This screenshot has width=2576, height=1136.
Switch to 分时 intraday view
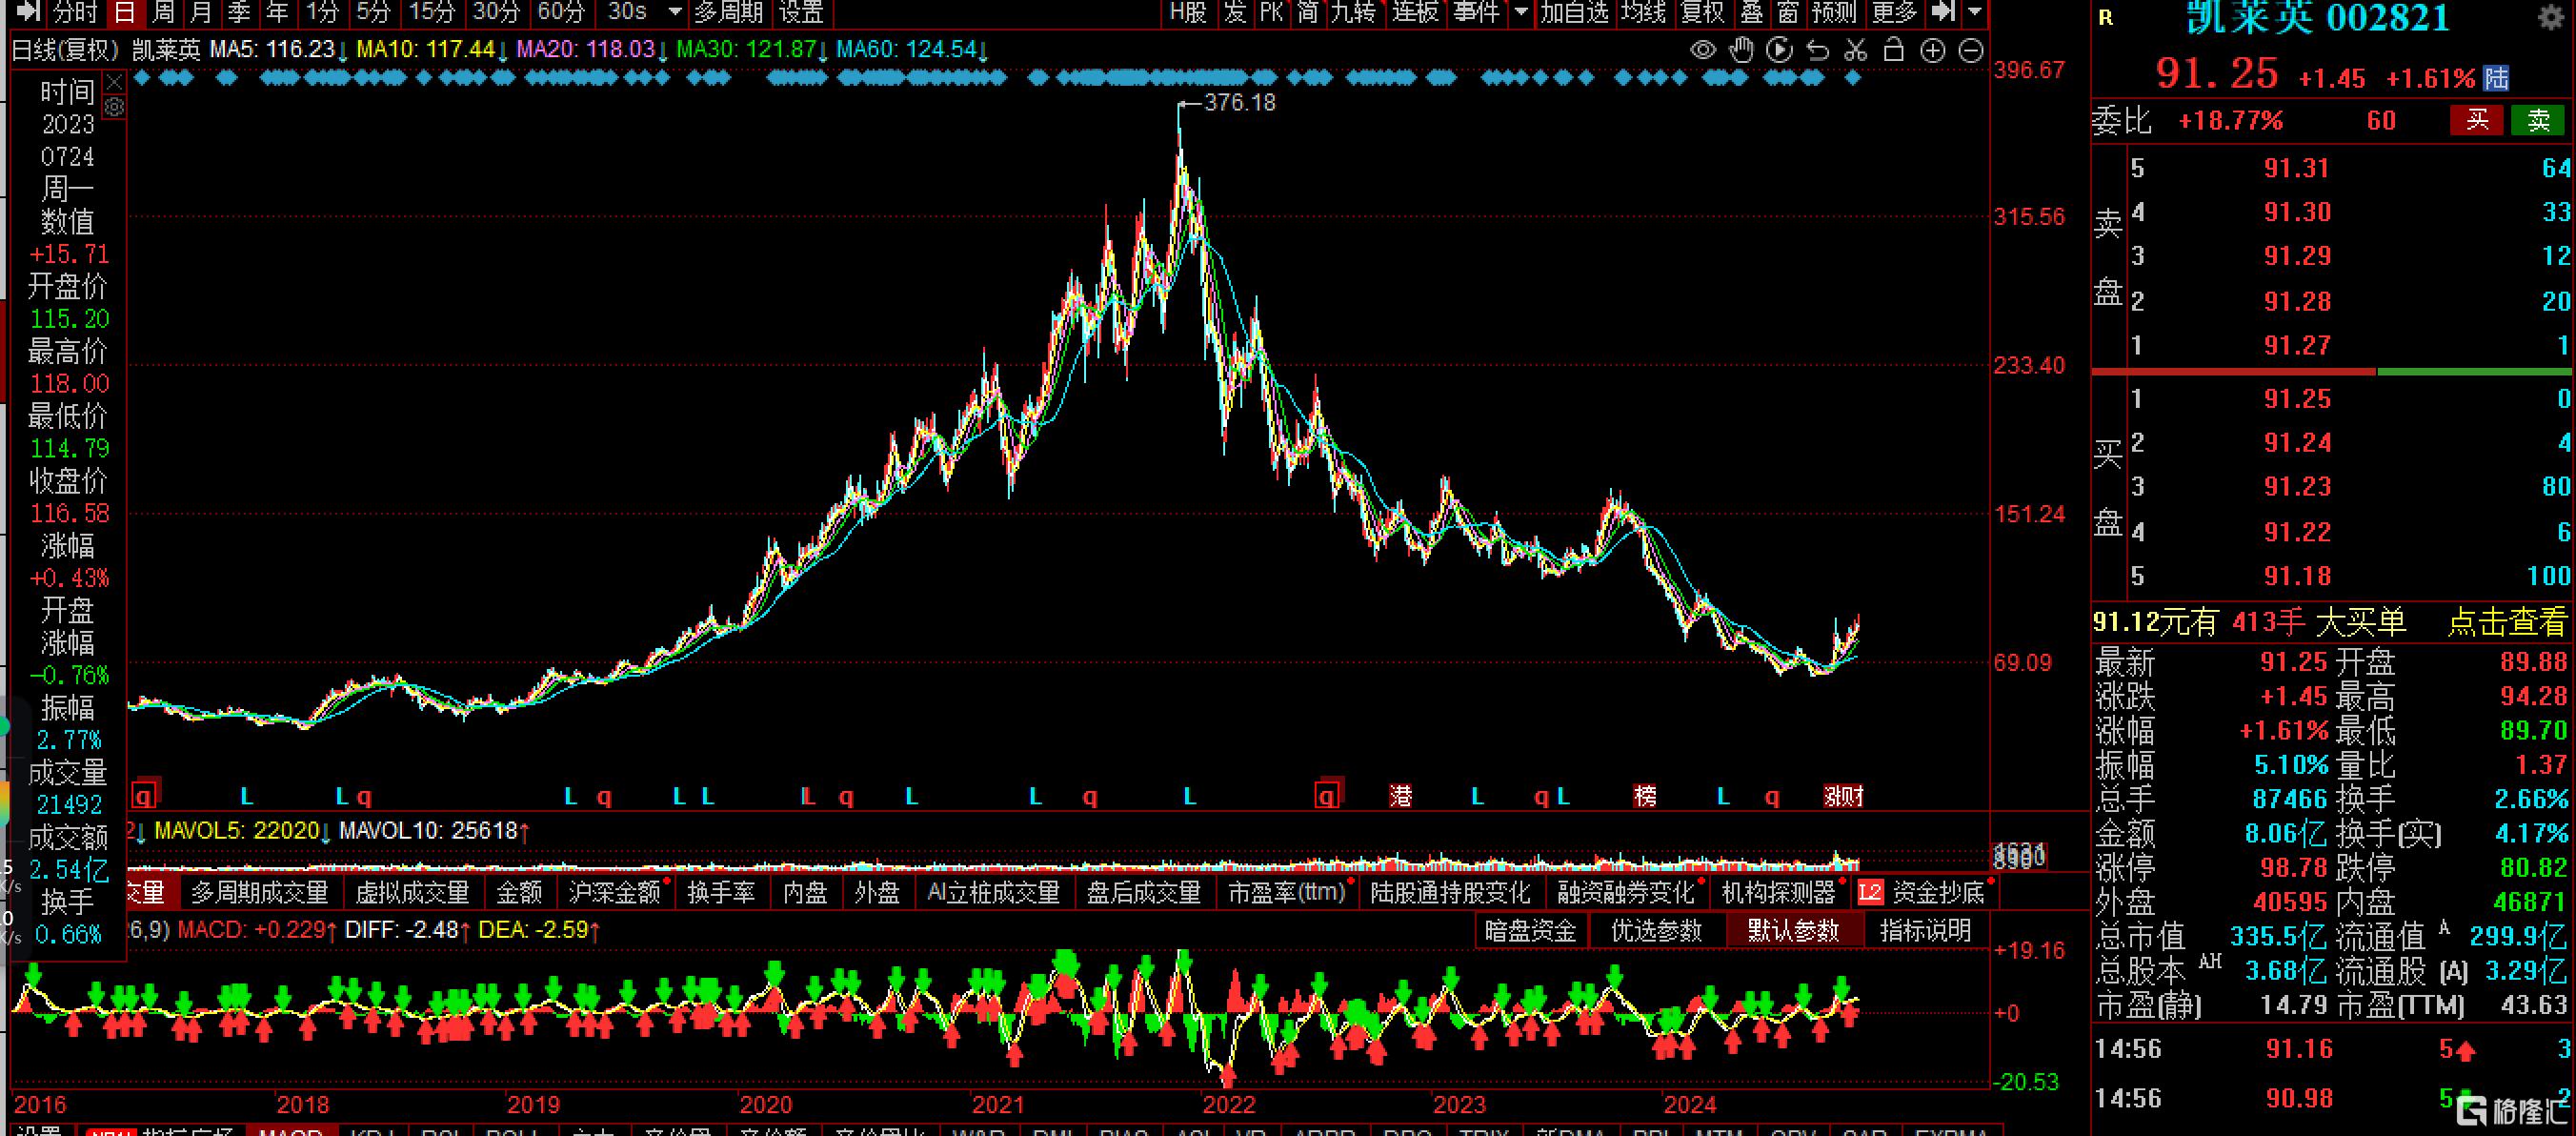pyautogui.click(x=76, y=12)
